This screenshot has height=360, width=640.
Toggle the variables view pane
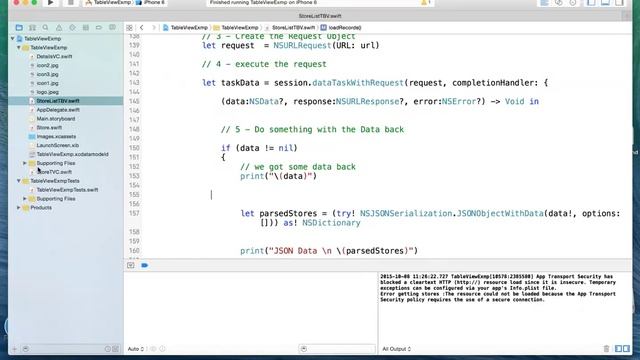pyautogui.click(x=619, y=349)
